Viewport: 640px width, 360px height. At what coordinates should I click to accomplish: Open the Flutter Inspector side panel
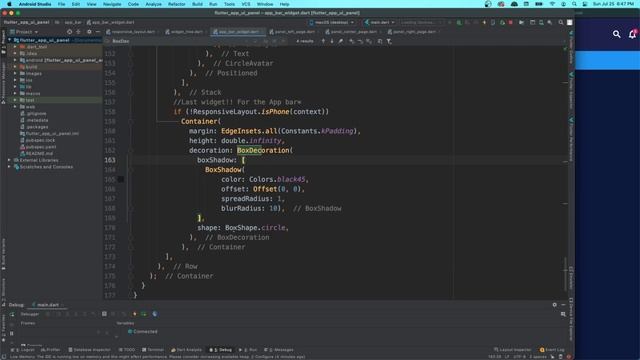click(571, 90)
